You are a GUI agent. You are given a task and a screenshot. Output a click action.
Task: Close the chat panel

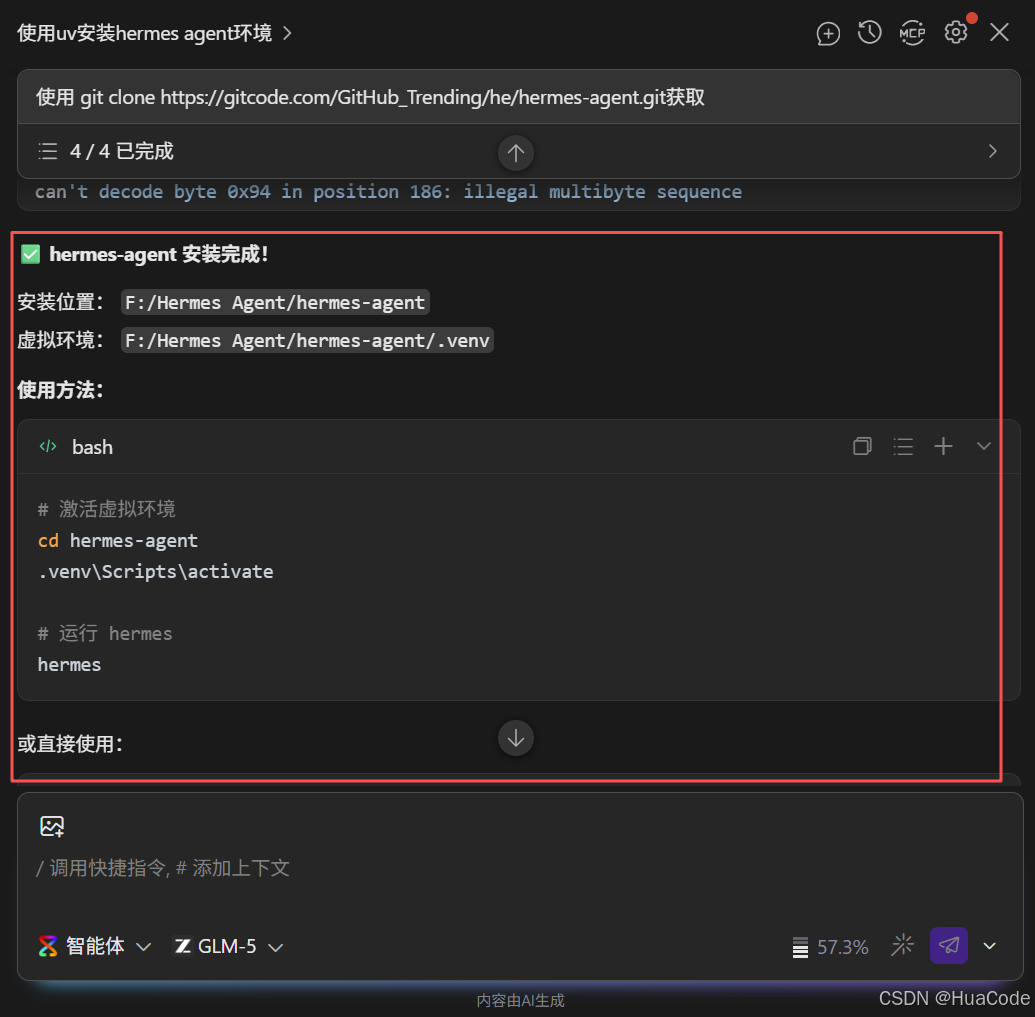[999, 32]
